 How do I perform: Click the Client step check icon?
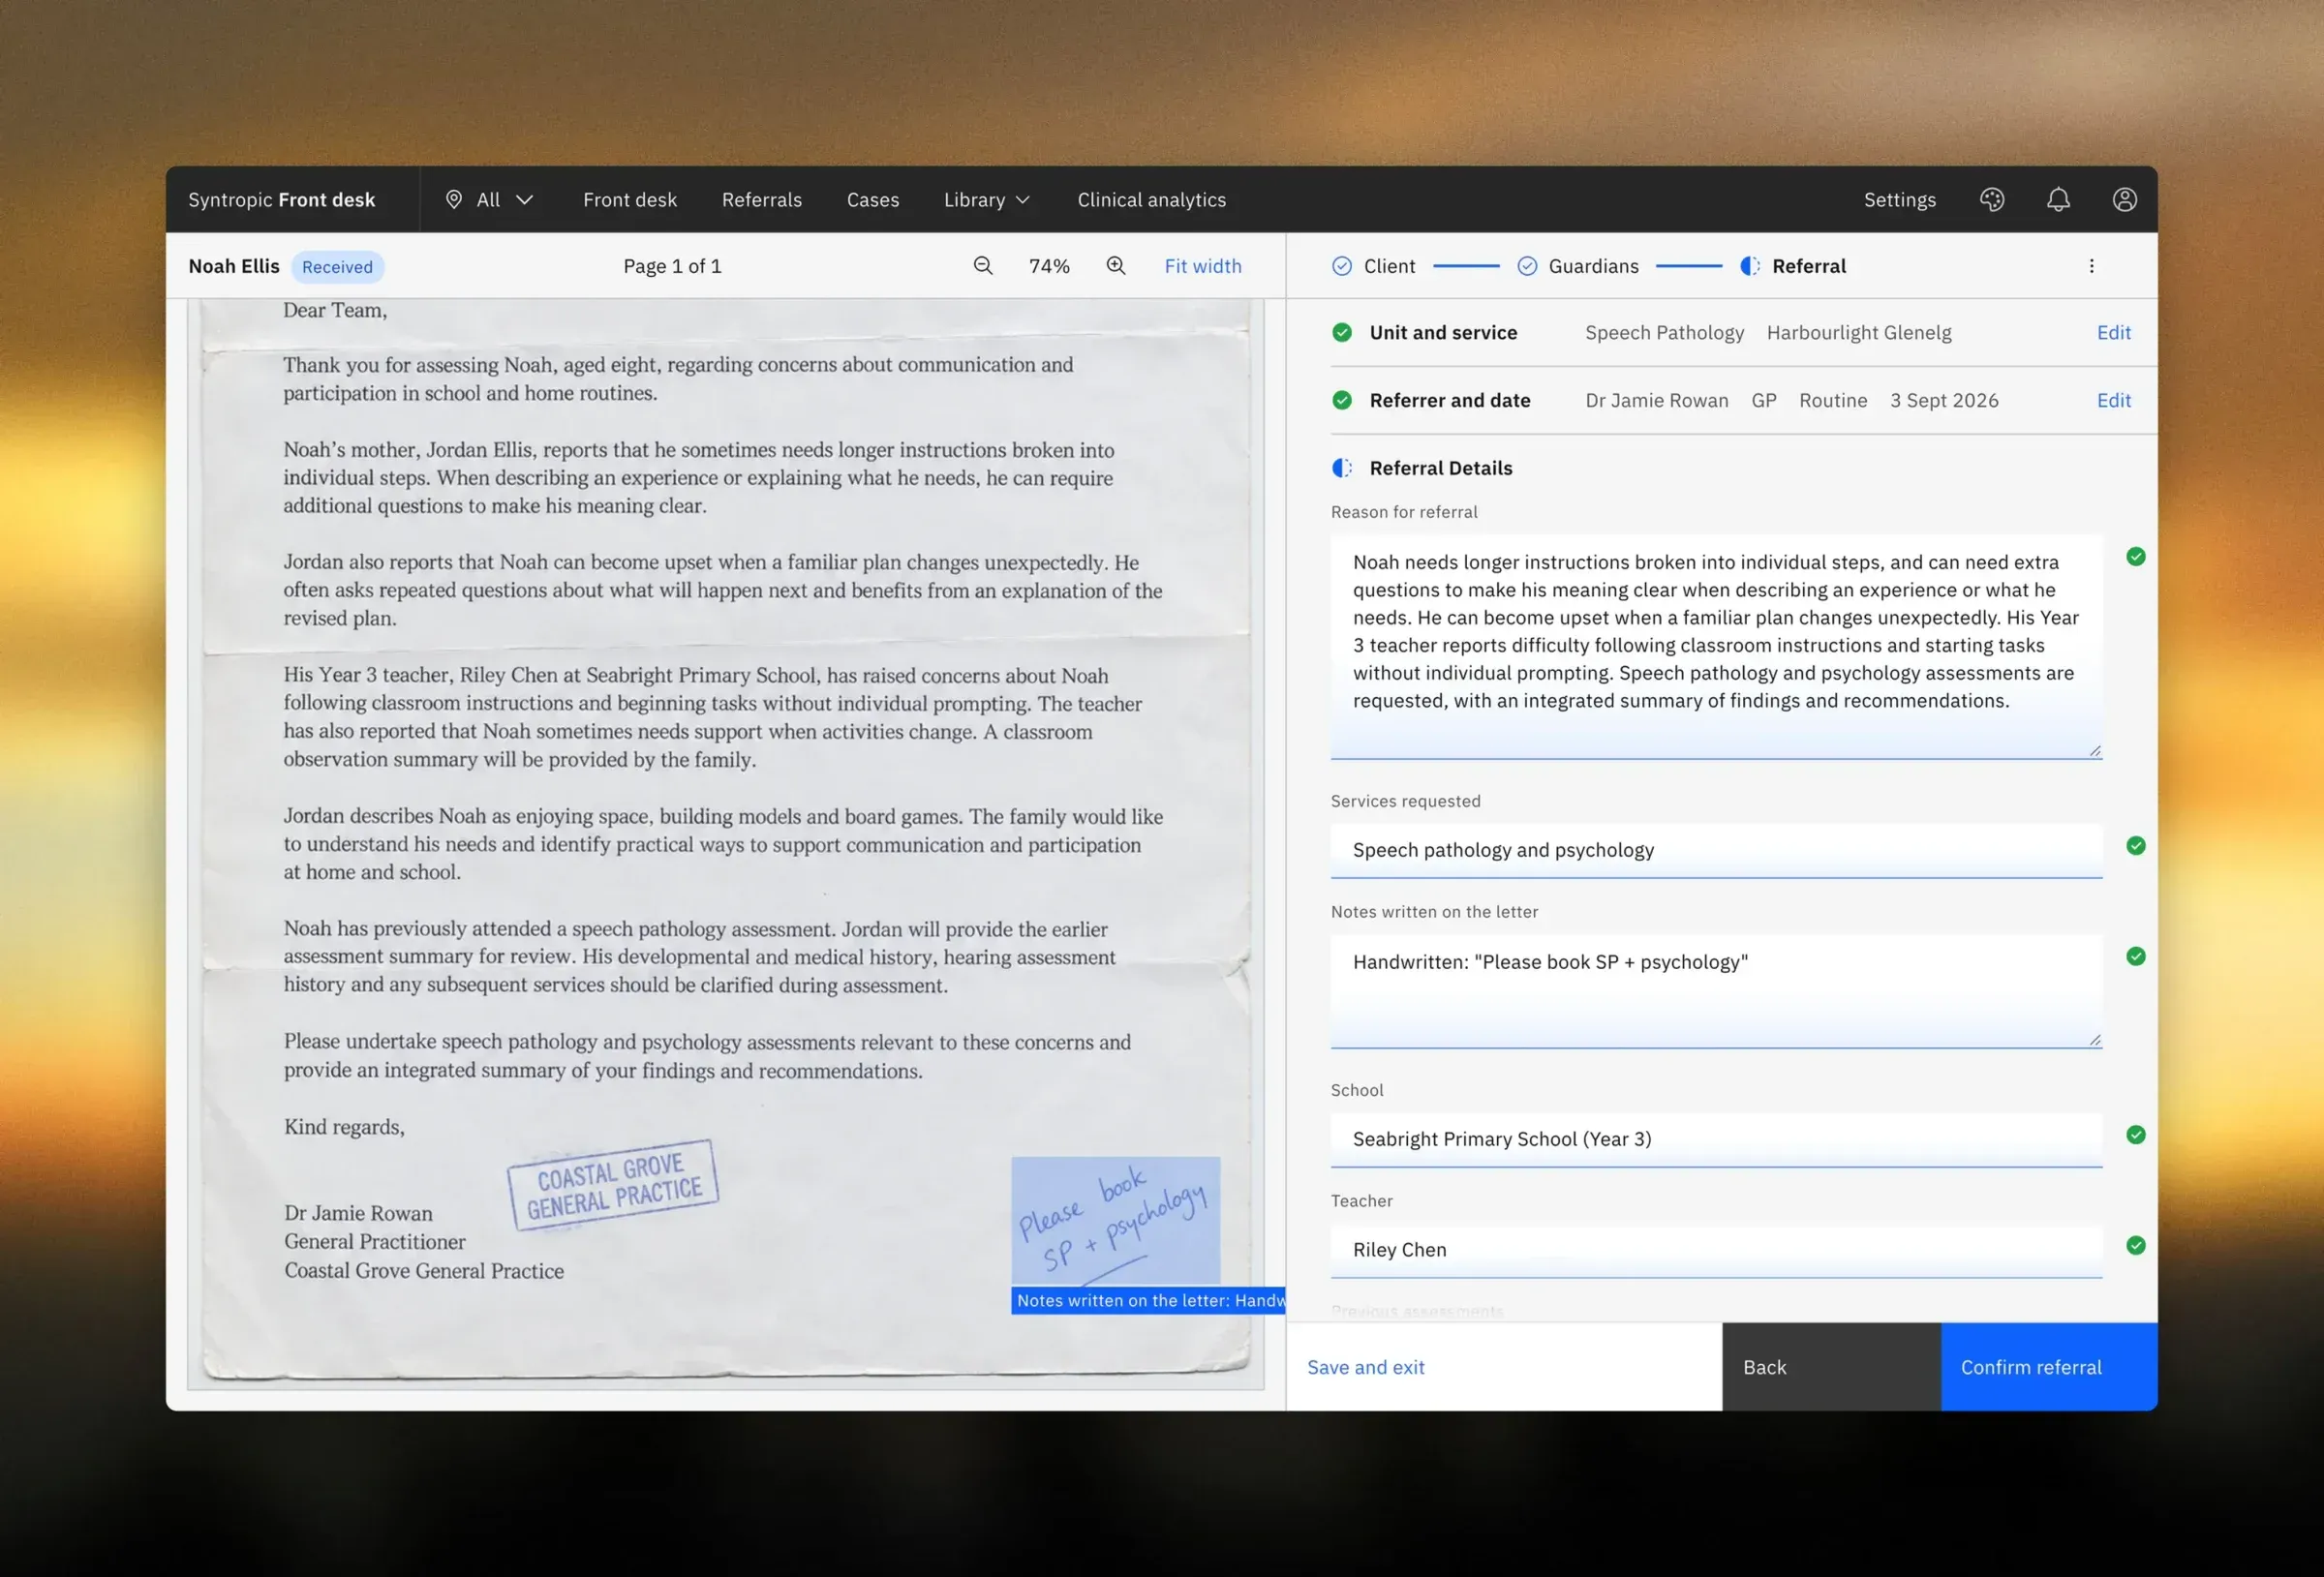click(1342, 266)
